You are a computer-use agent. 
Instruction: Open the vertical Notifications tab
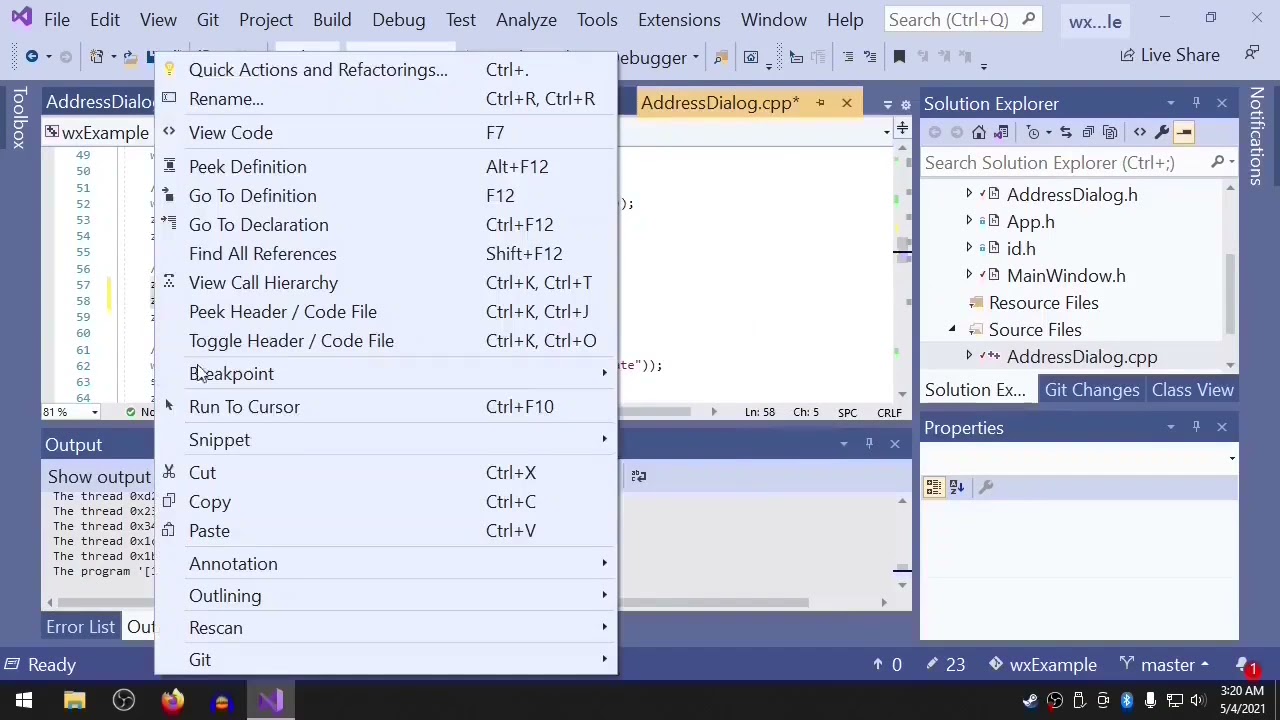tap(1257, 136)
